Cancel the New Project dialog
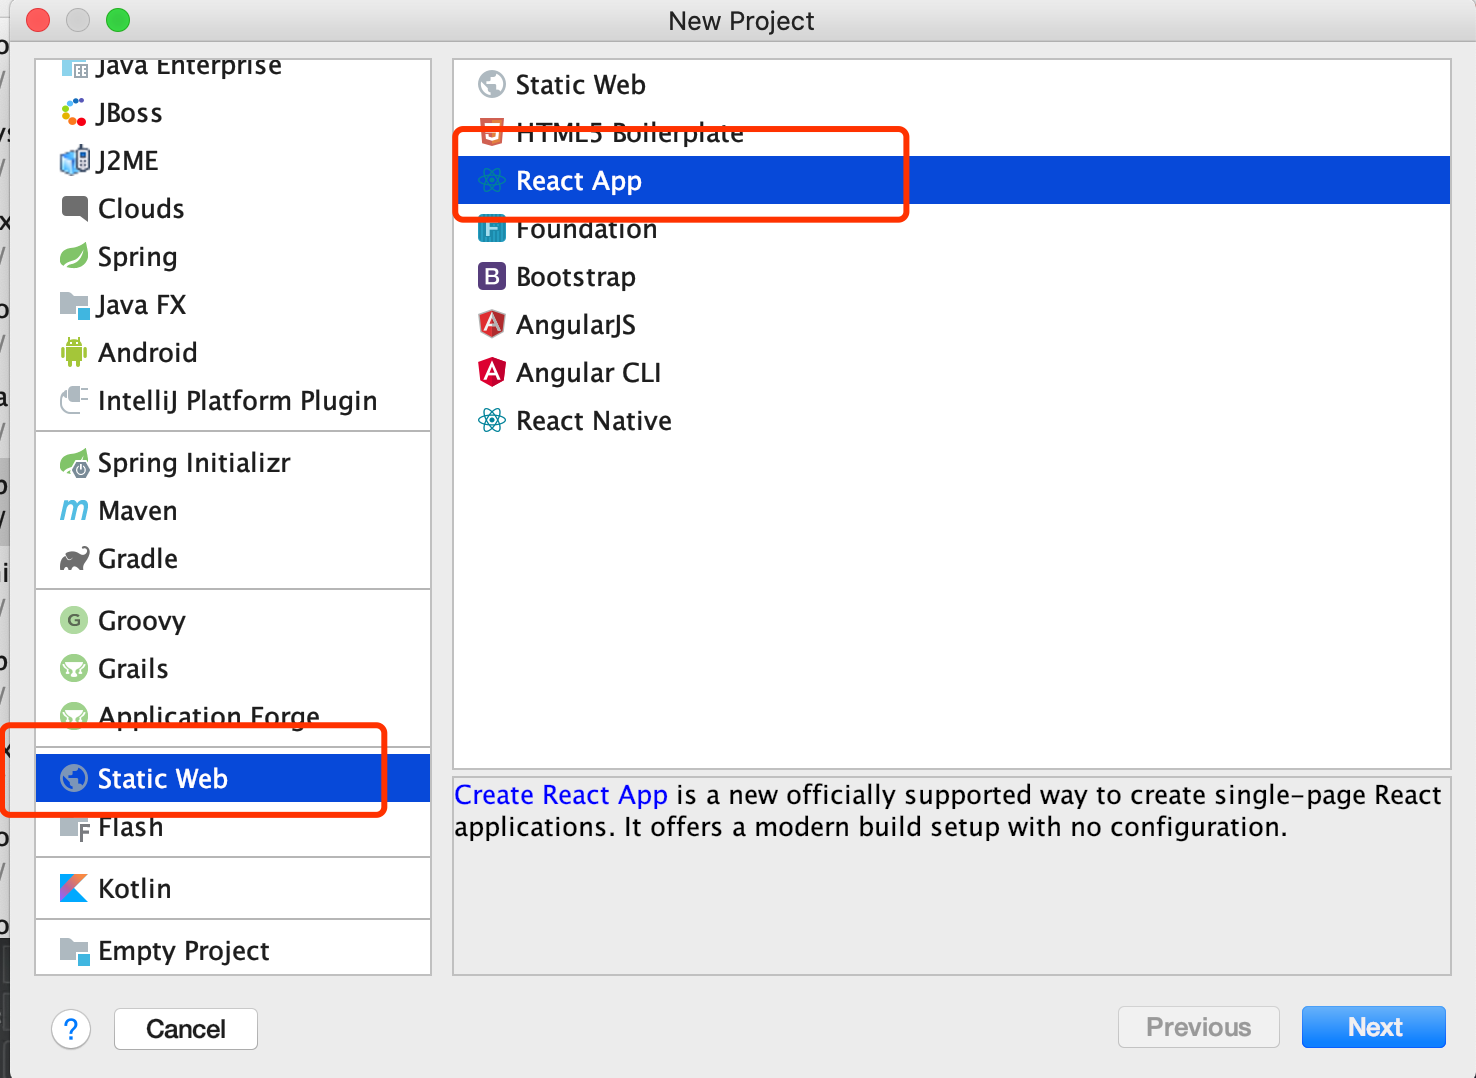Screen dimensions: 1476x1078 pyautogui.click(x=186, y=1028)
